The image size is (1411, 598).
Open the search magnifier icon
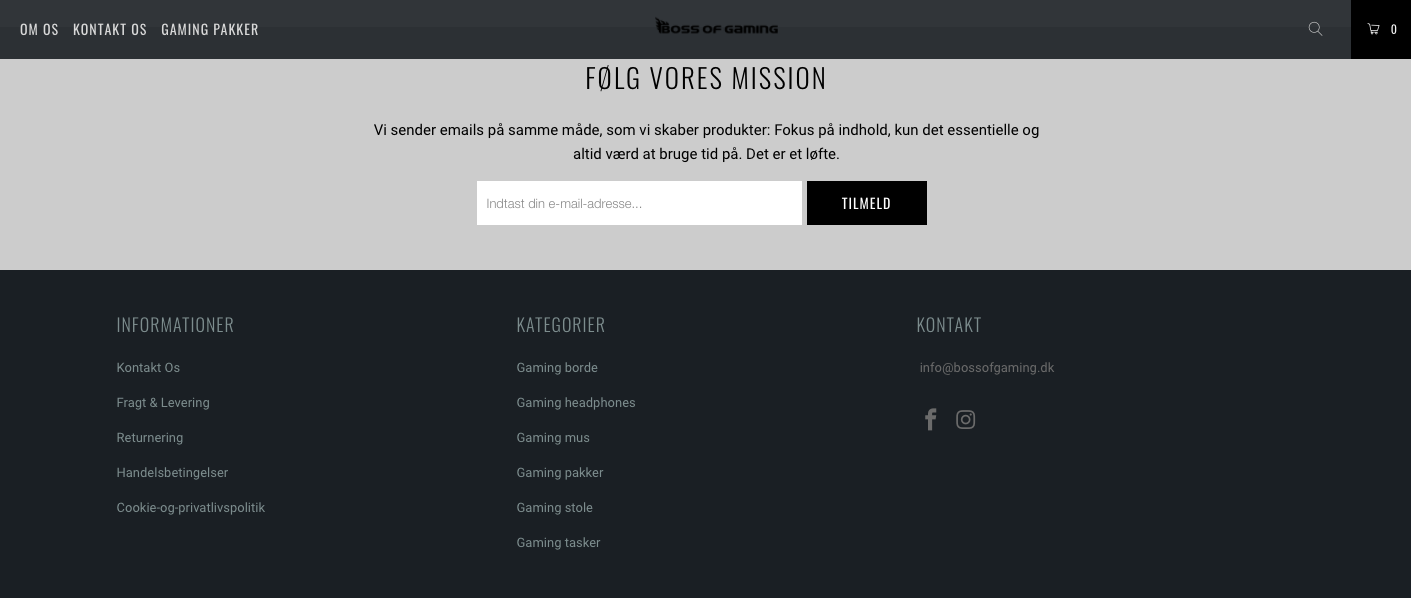[x=1315, y=29]
